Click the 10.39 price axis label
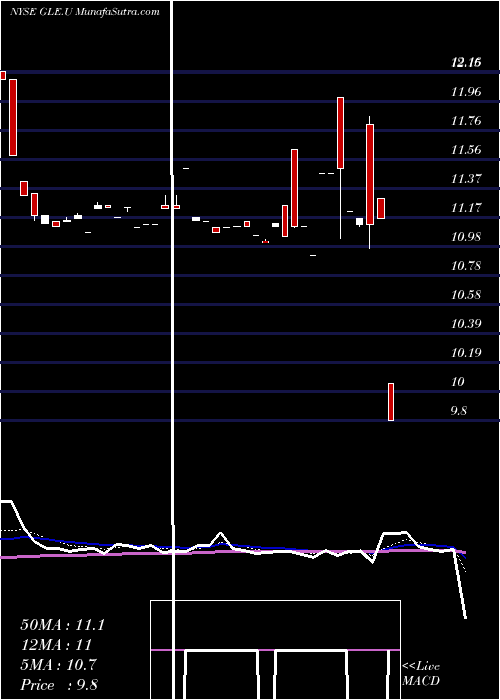Viewport: 500px width, 700px height. 466,324
